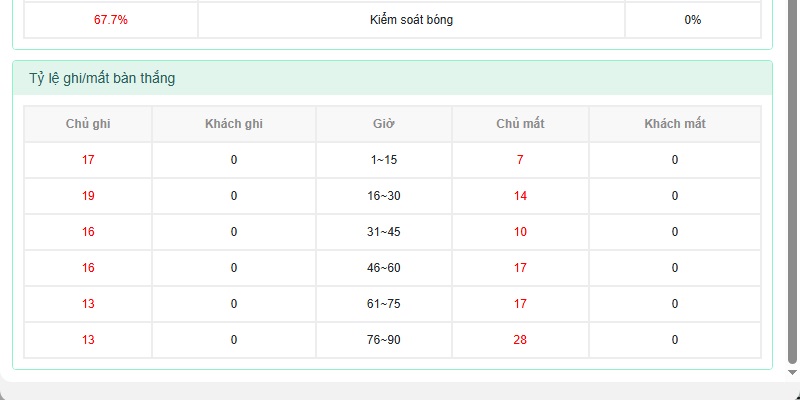Click the red 7 in Chủ mất
The height and width of the screenshot is (400, 800).
click(x=520, y=160)
